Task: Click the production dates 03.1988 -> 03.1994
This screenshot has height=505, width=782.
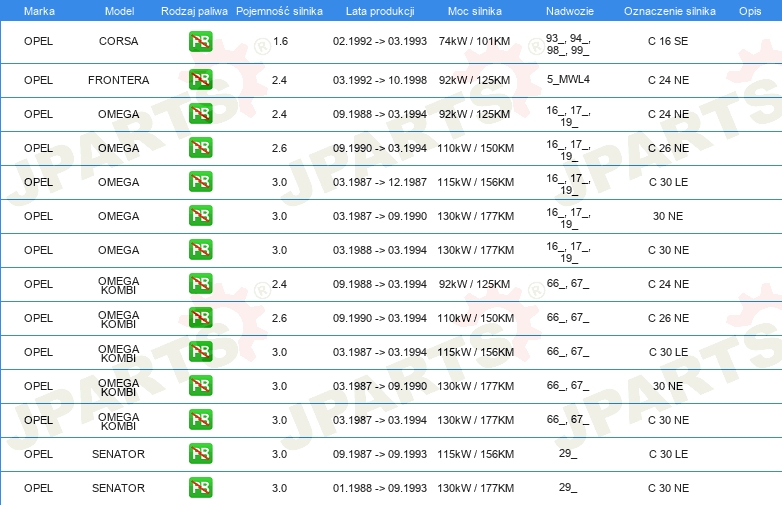Action: 380,250
